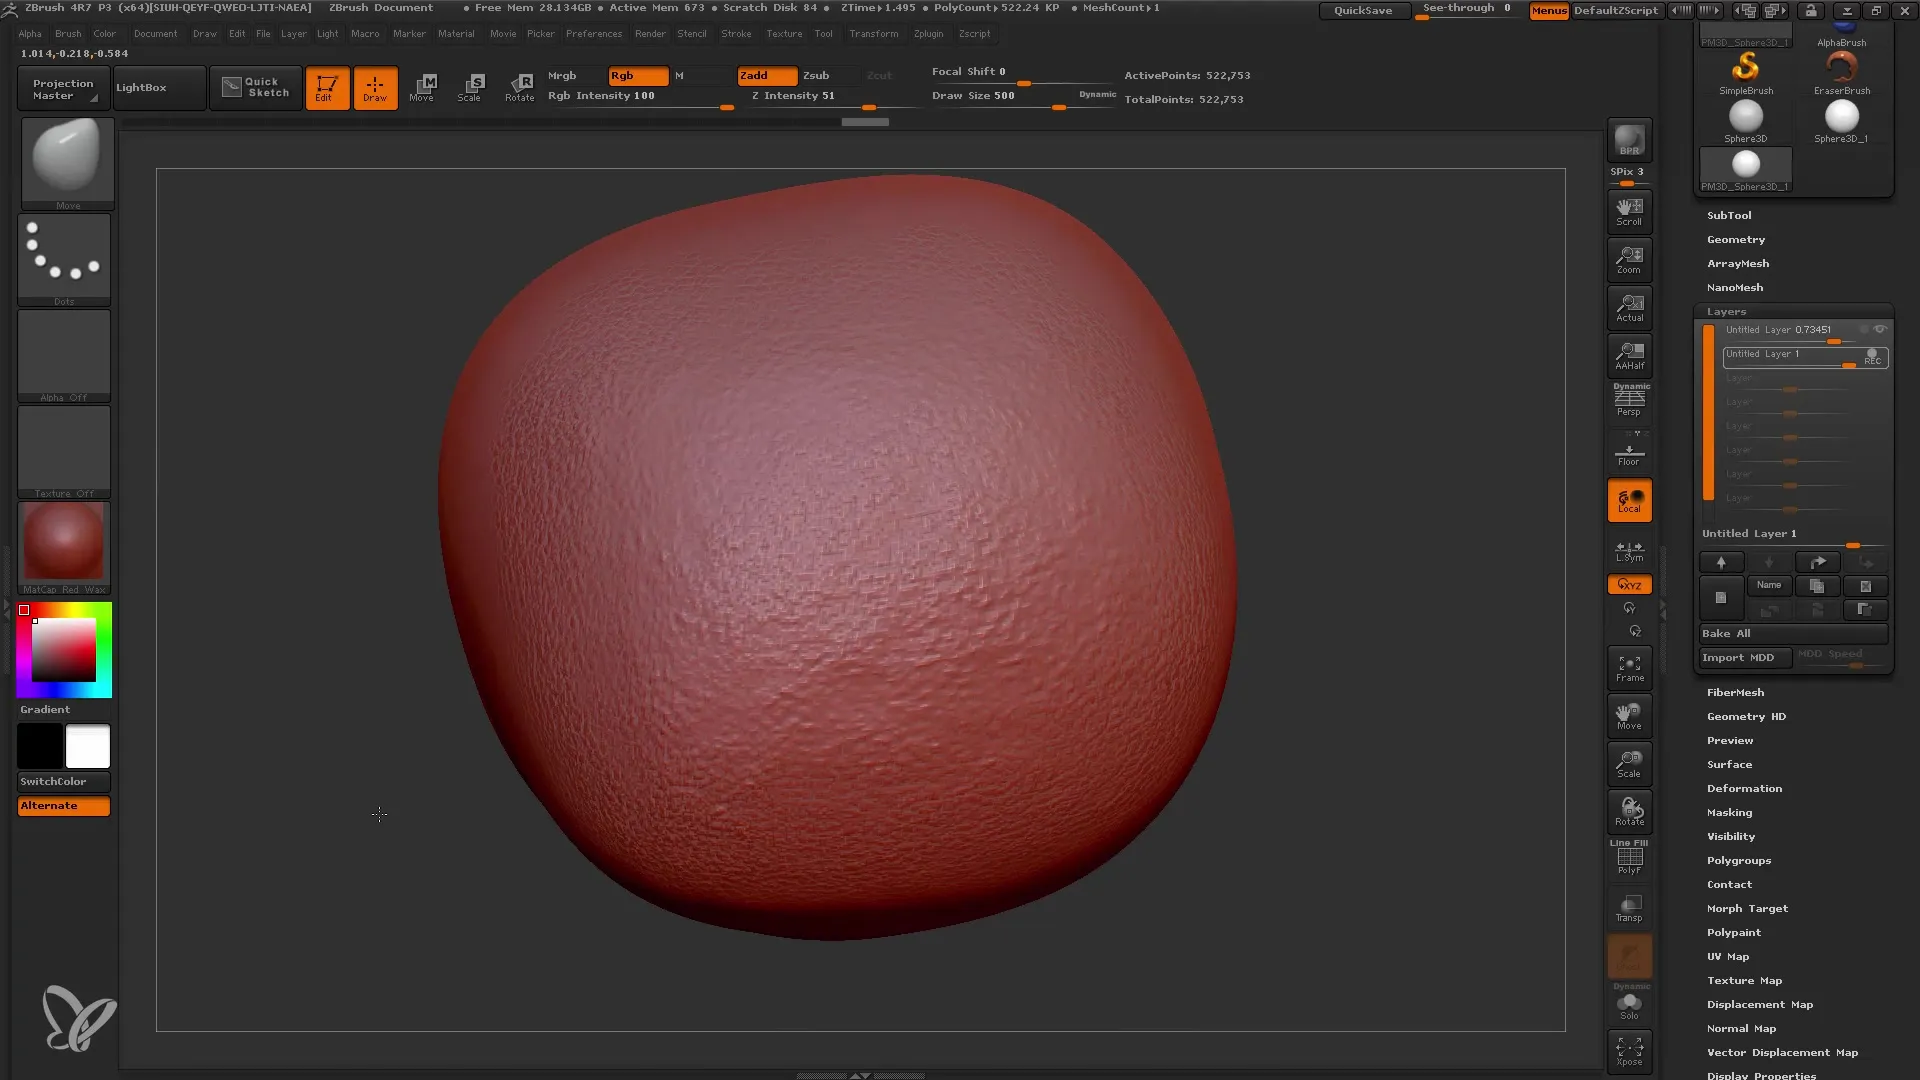Screen dimensions: 1920x1080
Task: Expand the Deformation panel section
Action: point(1743,787)
